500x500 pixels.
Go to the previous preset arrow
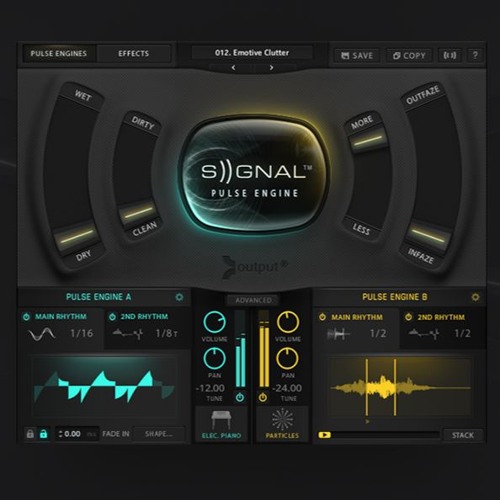click(x=233, y=68)
